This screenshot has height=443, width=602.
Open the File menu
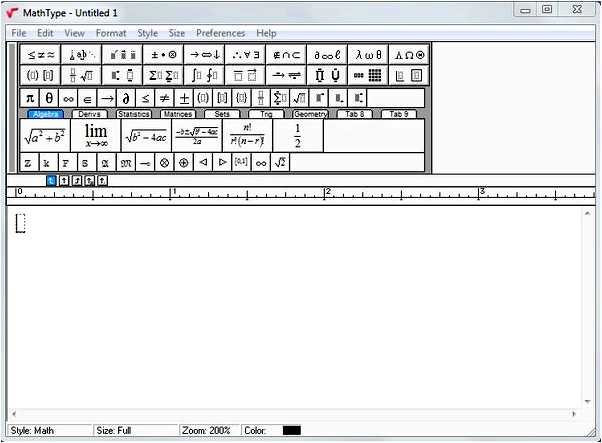tap(19, 33)
